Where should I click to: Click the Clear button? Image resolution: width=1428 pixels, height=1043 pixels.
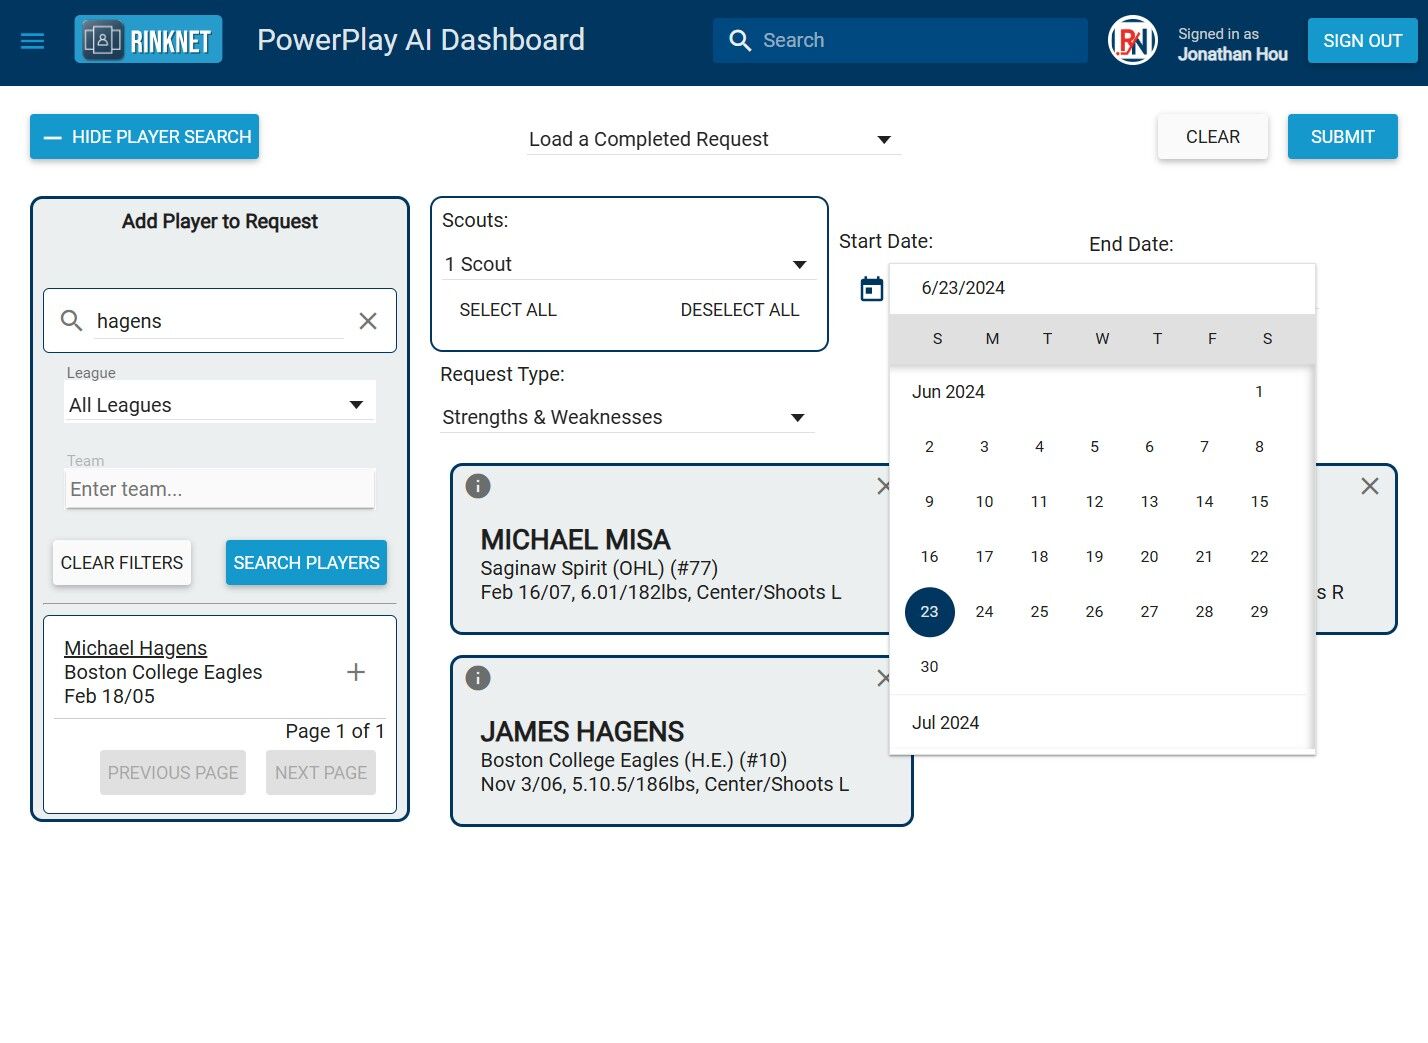(1213, 137)
